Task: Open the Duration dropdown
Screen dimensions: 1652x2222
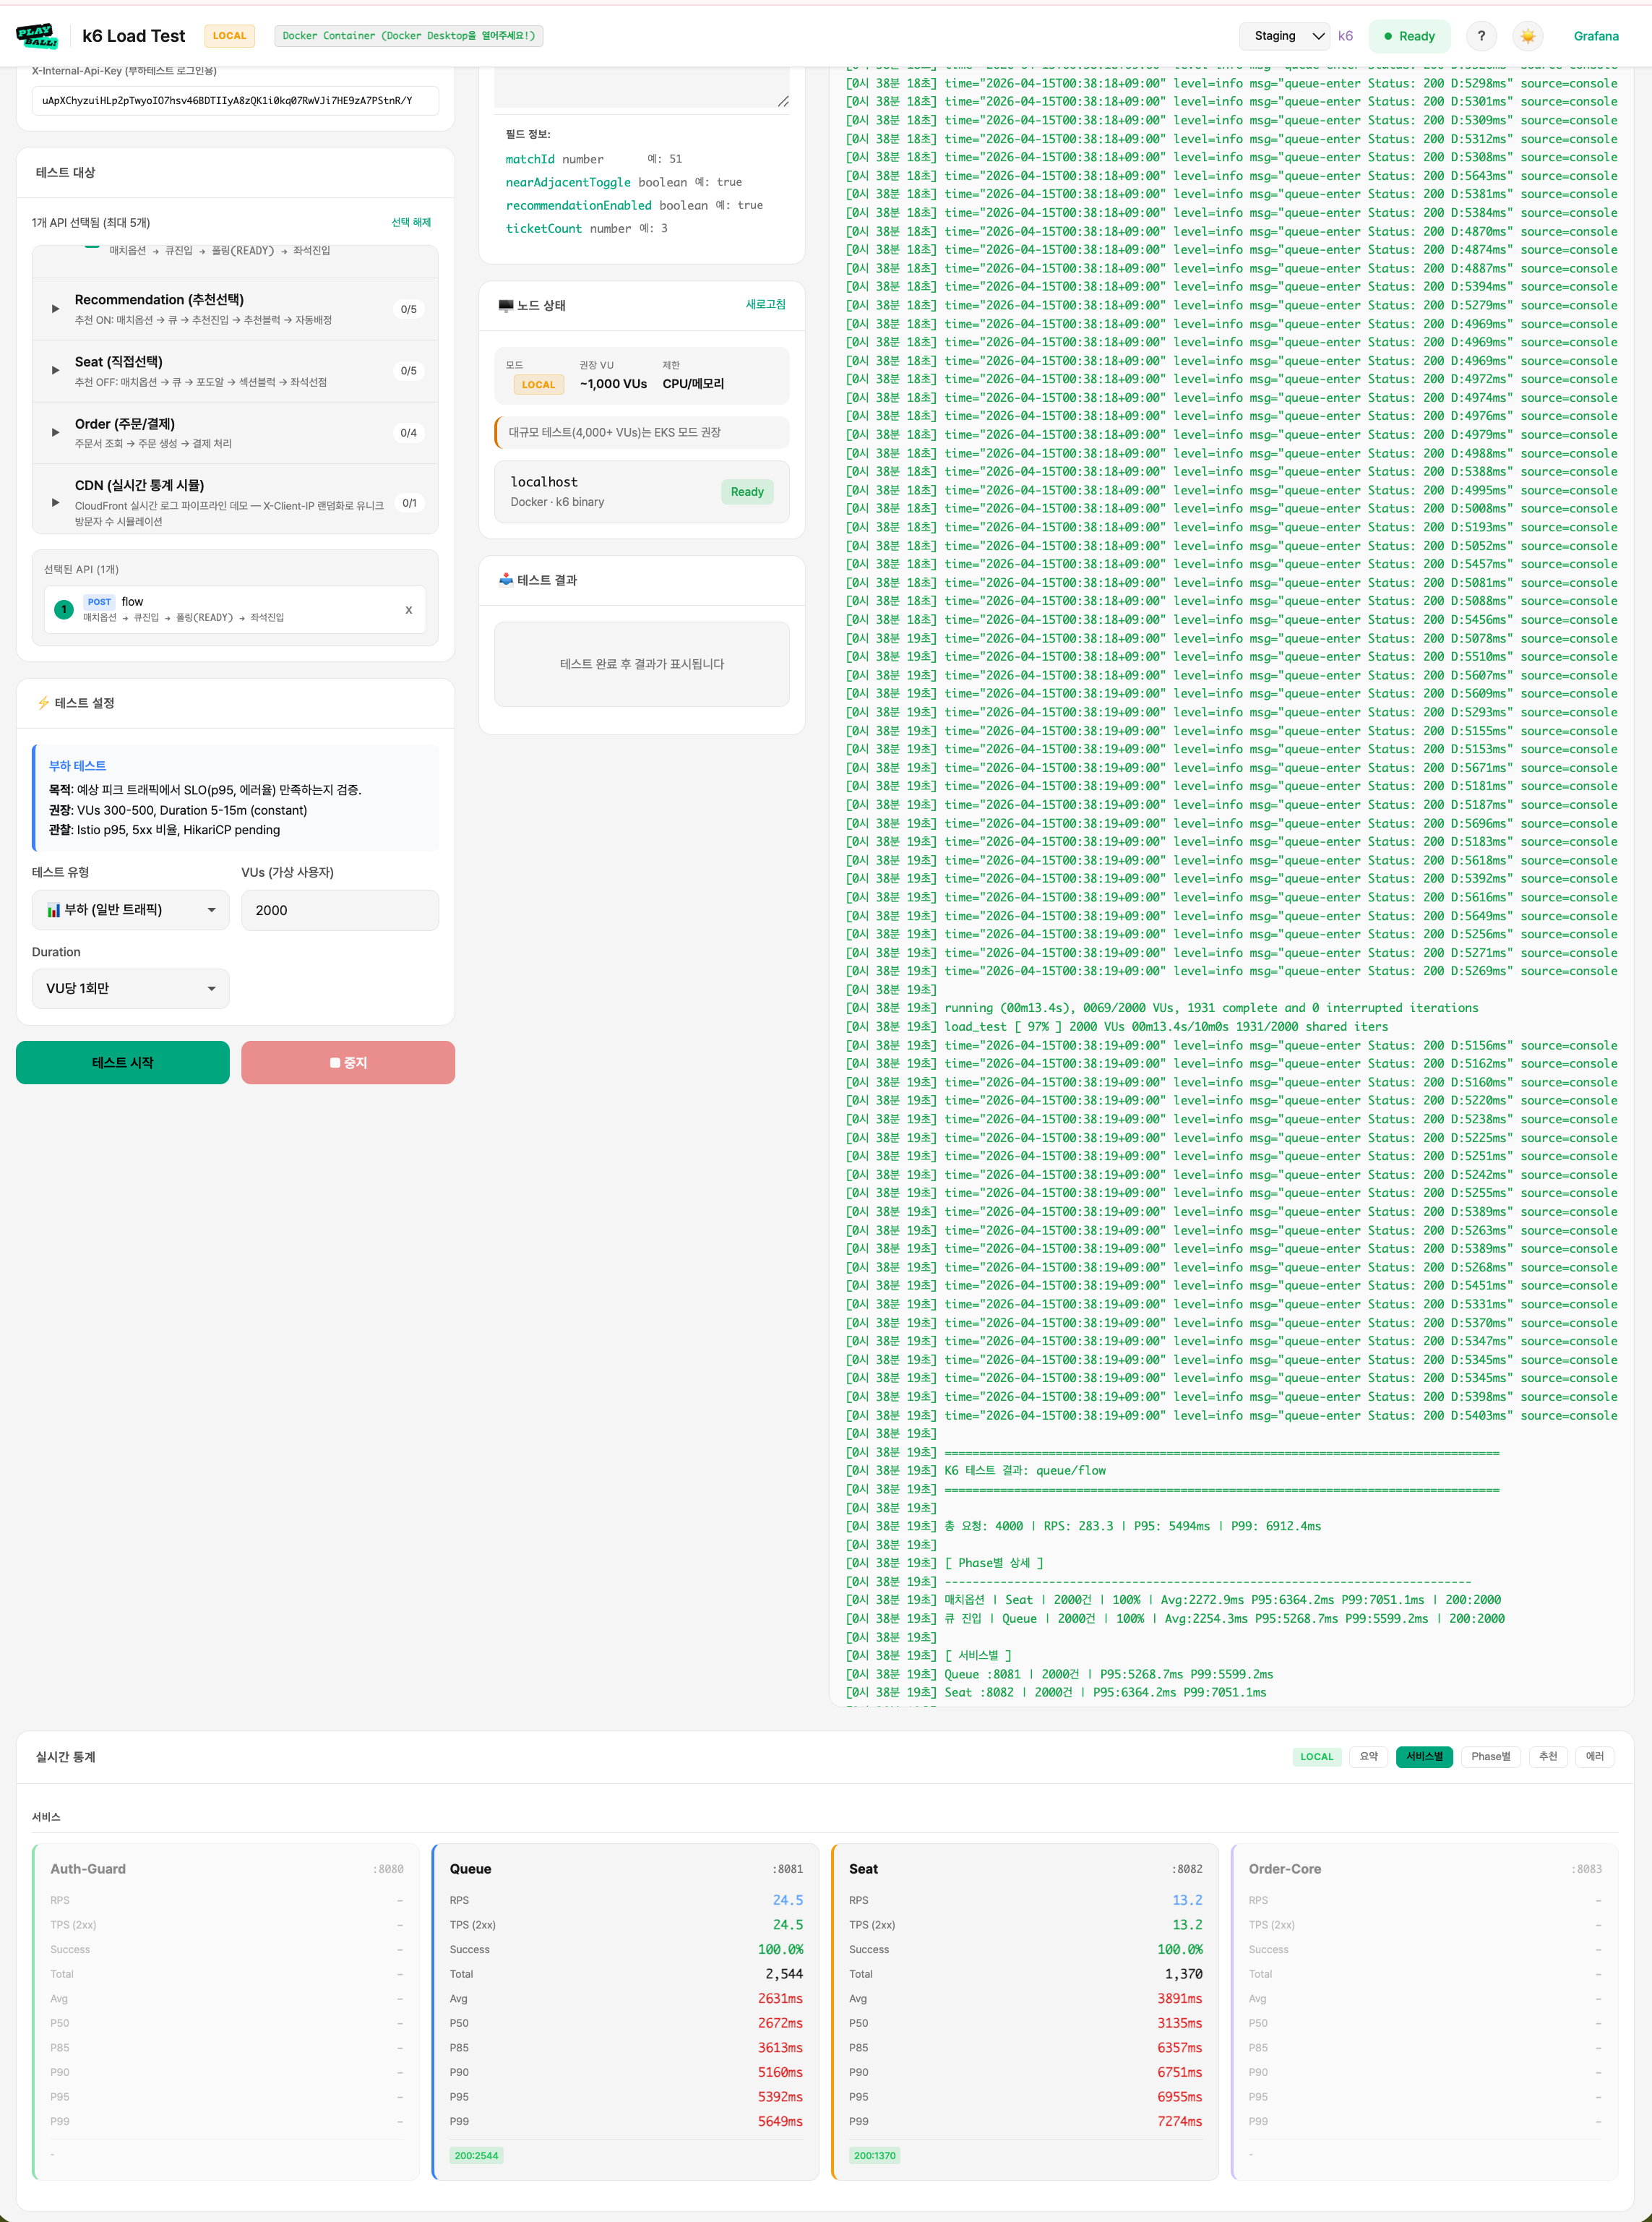Action: point(131,988)
